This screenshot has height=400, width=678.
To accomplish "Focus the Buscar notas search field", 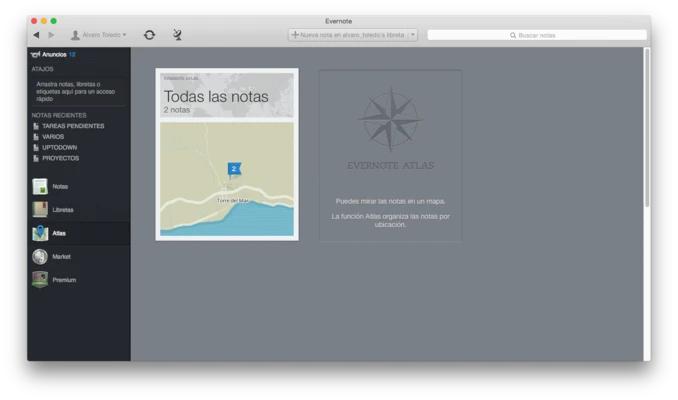I will click(x=537, y=35).
